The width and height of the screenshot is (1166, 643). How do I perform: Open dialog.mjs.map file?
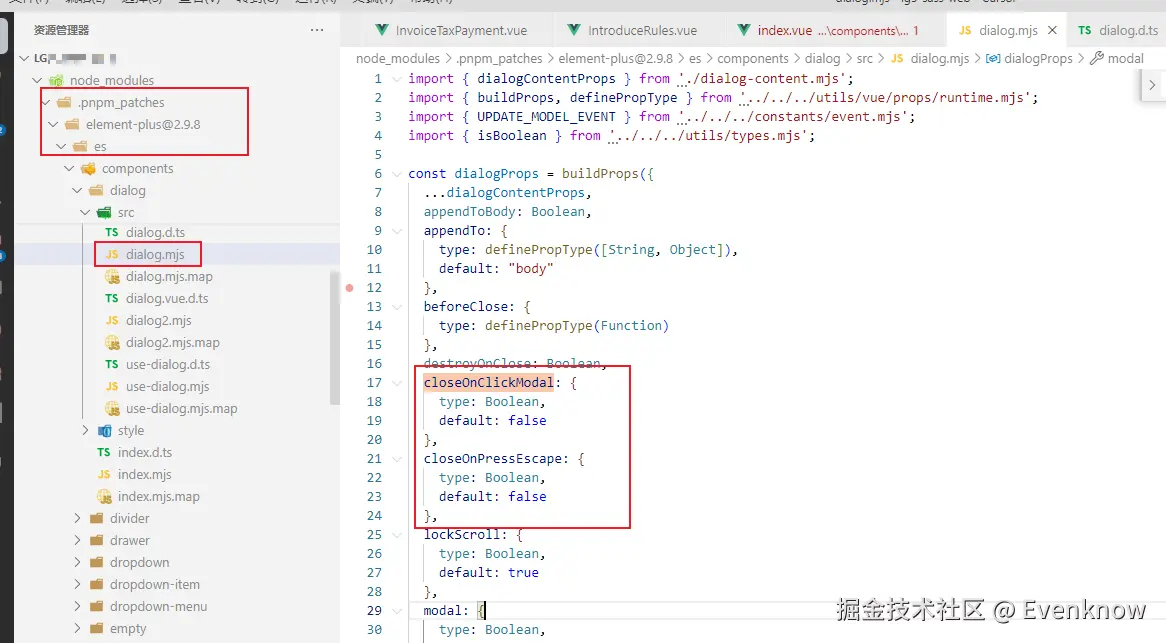[169, 277]
